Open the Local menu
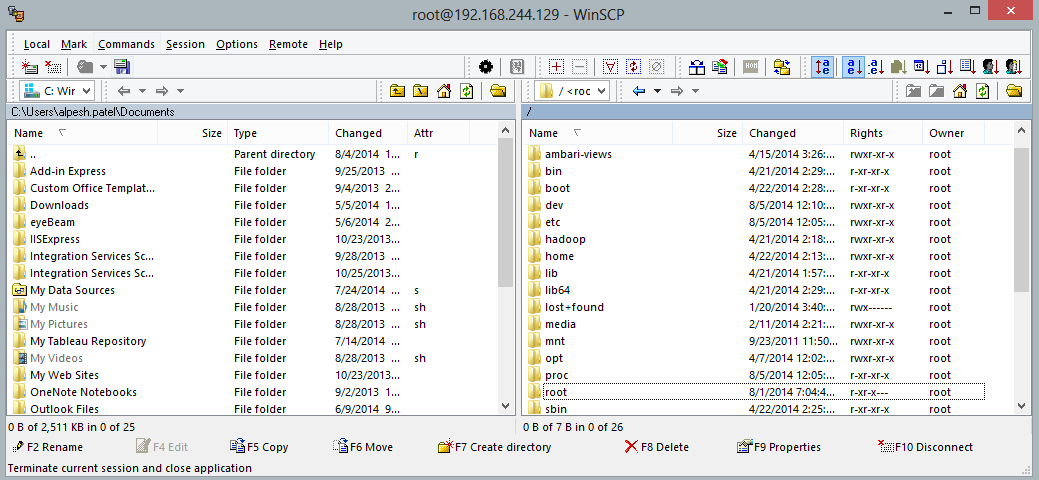The width and height of the screenshot is (1039, 480). coord(36,44)
